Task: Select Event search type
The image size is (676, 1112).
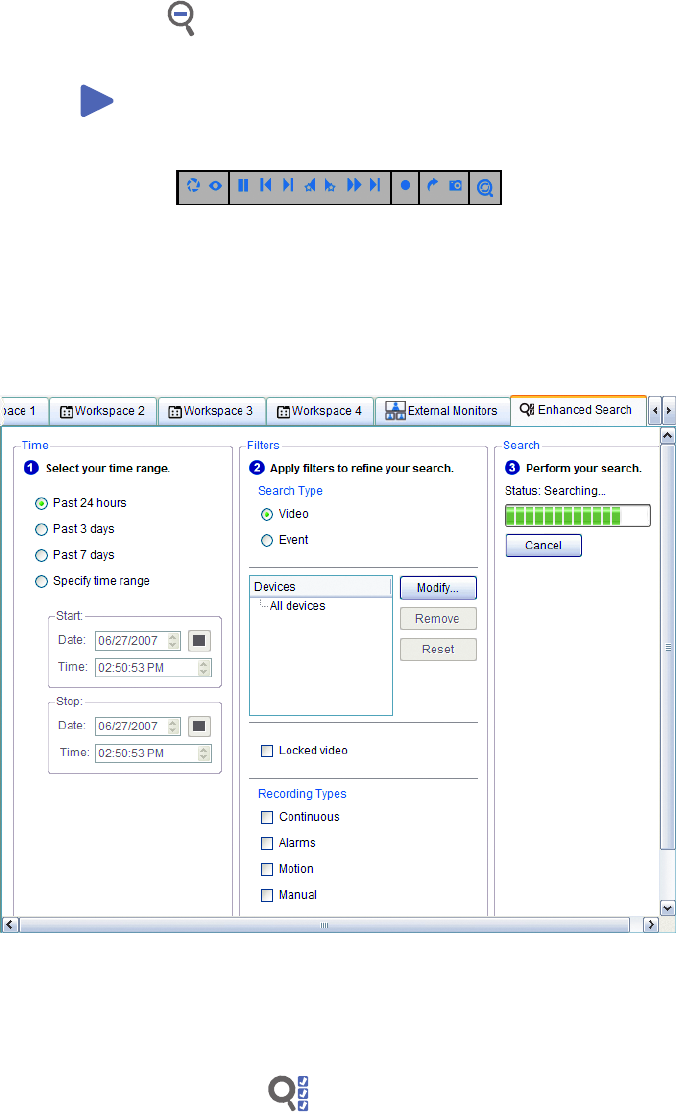Action: point(267,541)
